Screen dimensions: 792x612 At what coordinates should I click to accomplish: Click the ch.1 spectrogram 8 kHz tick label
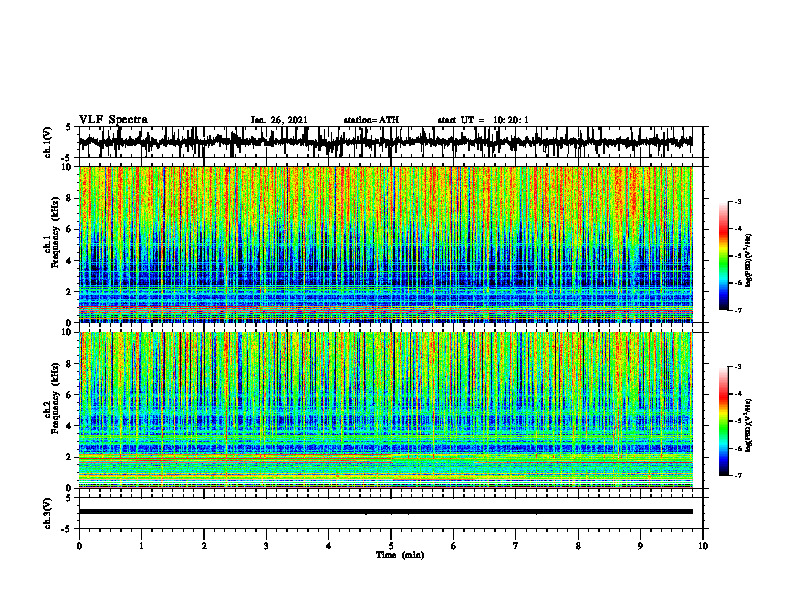(70, 198)
